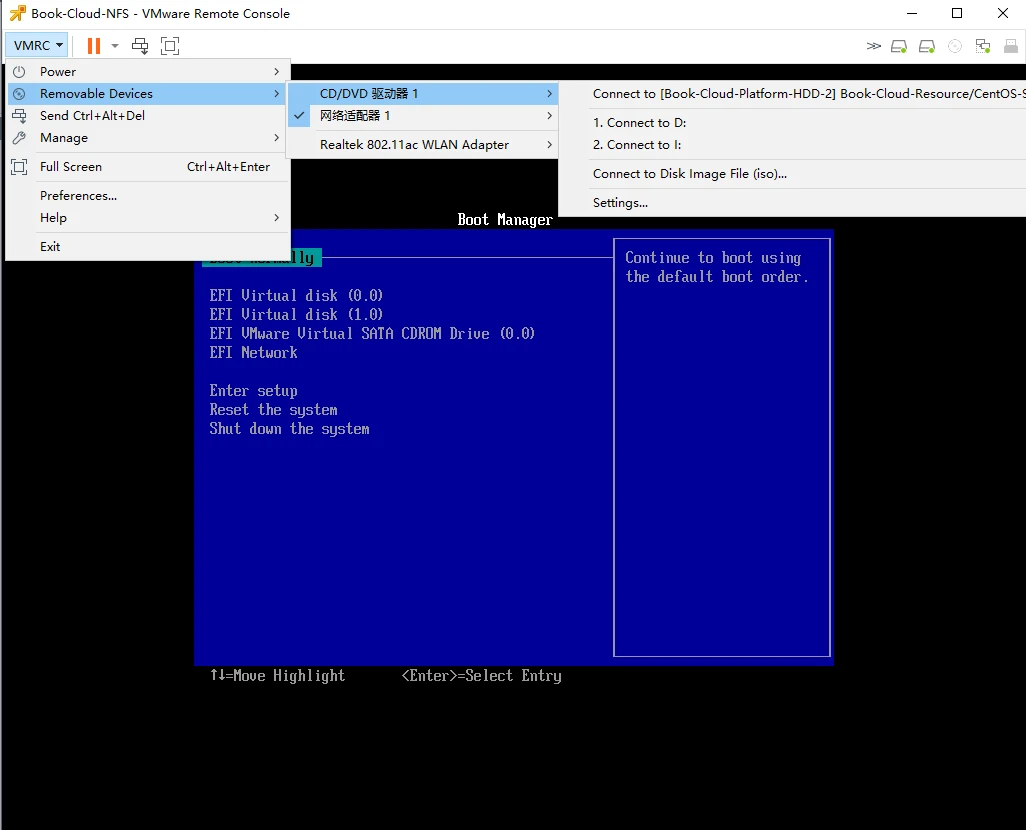This screenshot has height=830, width=1026.
Task: Expand the Manage submenu arrow
Action: 277,138
